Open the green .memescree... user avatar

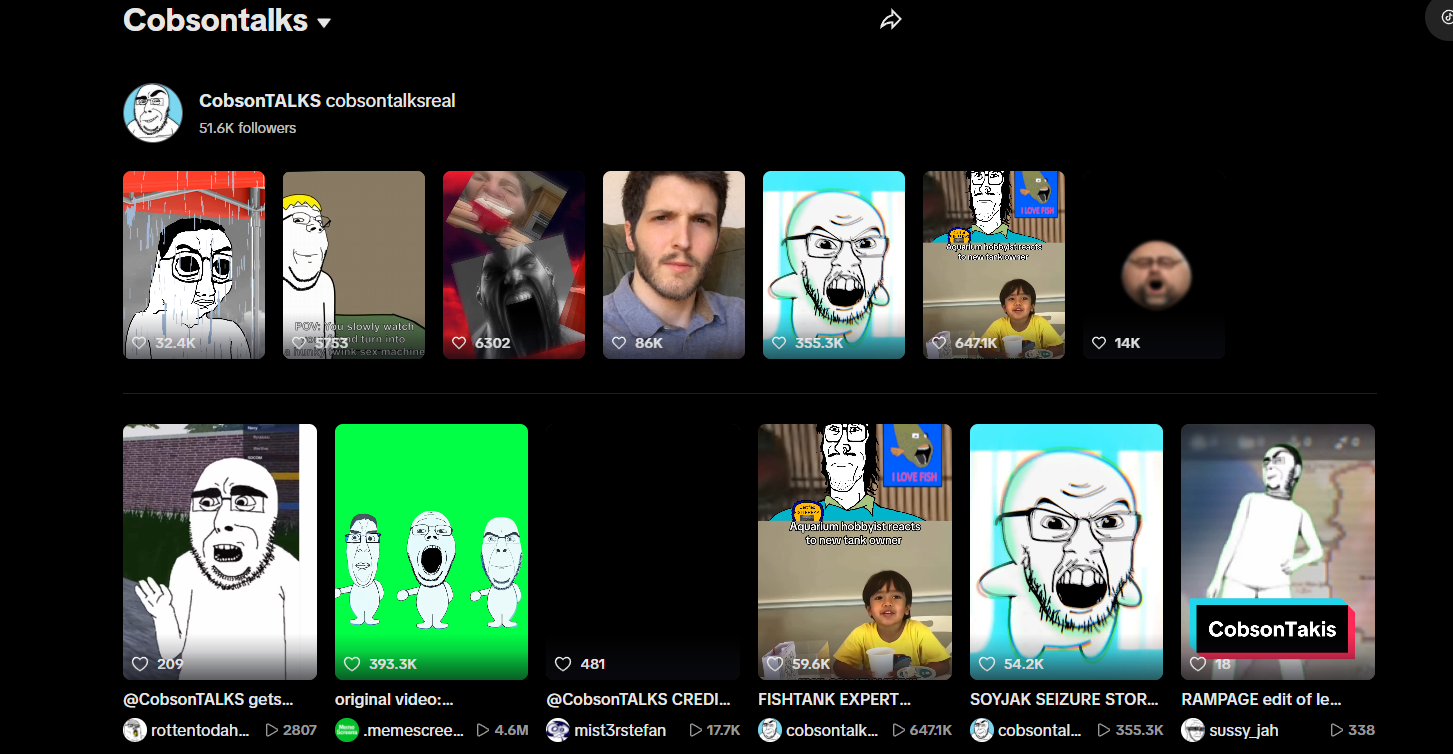347,730
